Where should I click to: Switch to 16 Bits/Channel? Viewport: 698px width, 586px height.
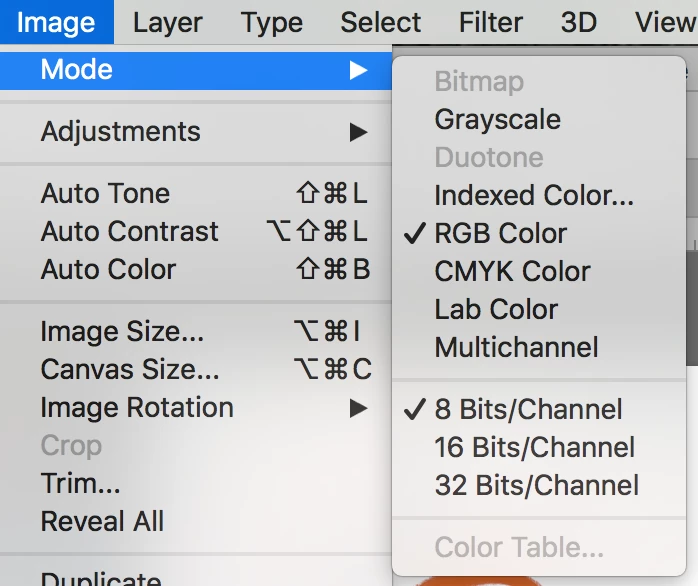point(534,448)
